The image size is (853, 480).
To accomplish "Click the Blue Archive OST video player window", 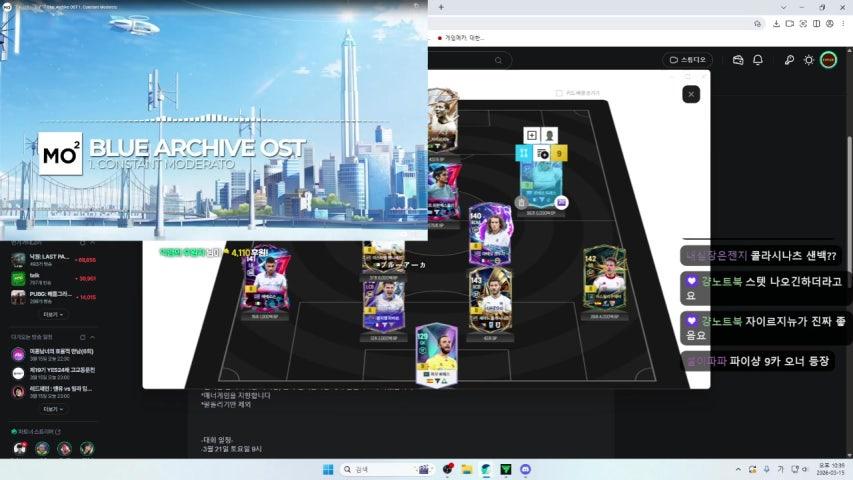I will point(214,120).
